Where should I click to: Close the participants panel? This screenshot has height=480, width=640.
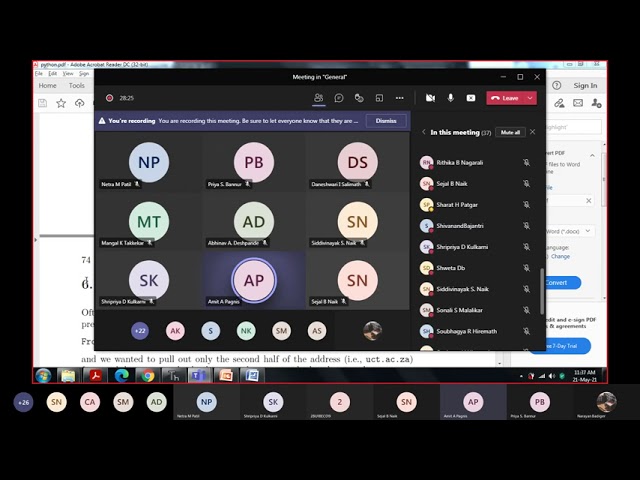[x=533, y=132]
